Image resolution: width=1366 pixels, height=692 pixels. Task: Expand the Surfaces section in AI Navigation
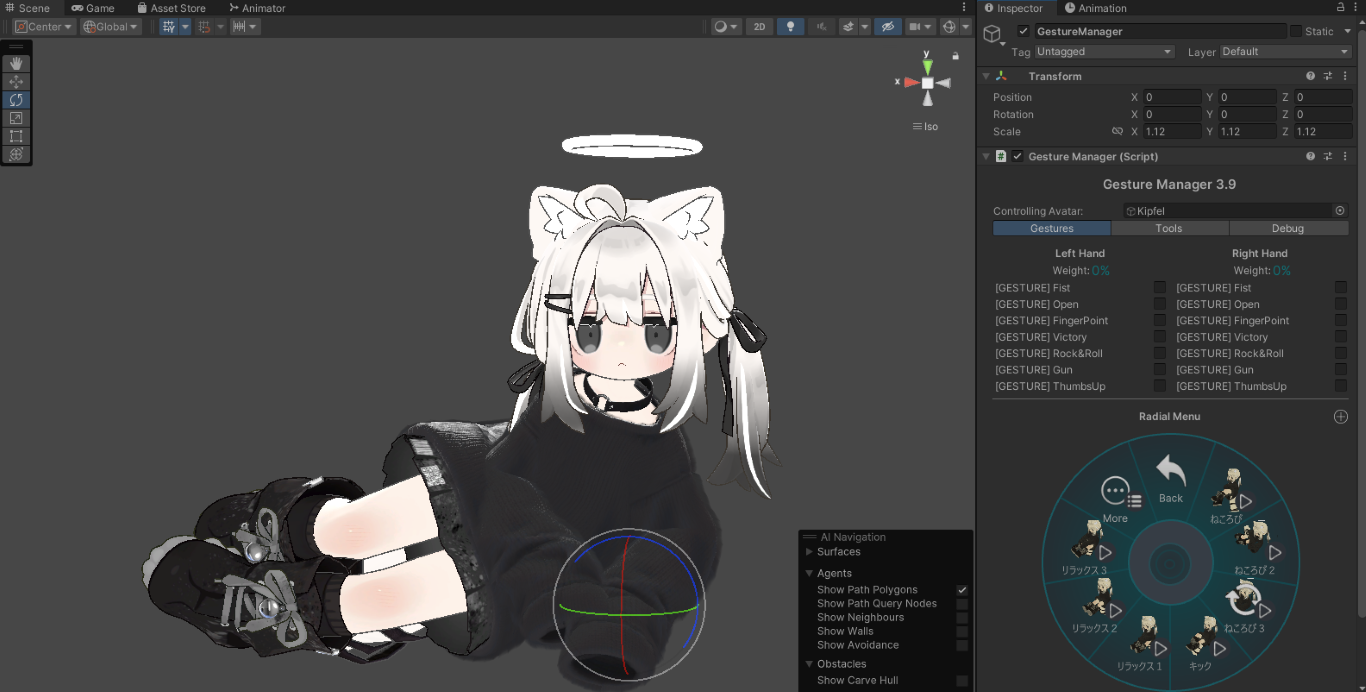(x=808, y=551)
